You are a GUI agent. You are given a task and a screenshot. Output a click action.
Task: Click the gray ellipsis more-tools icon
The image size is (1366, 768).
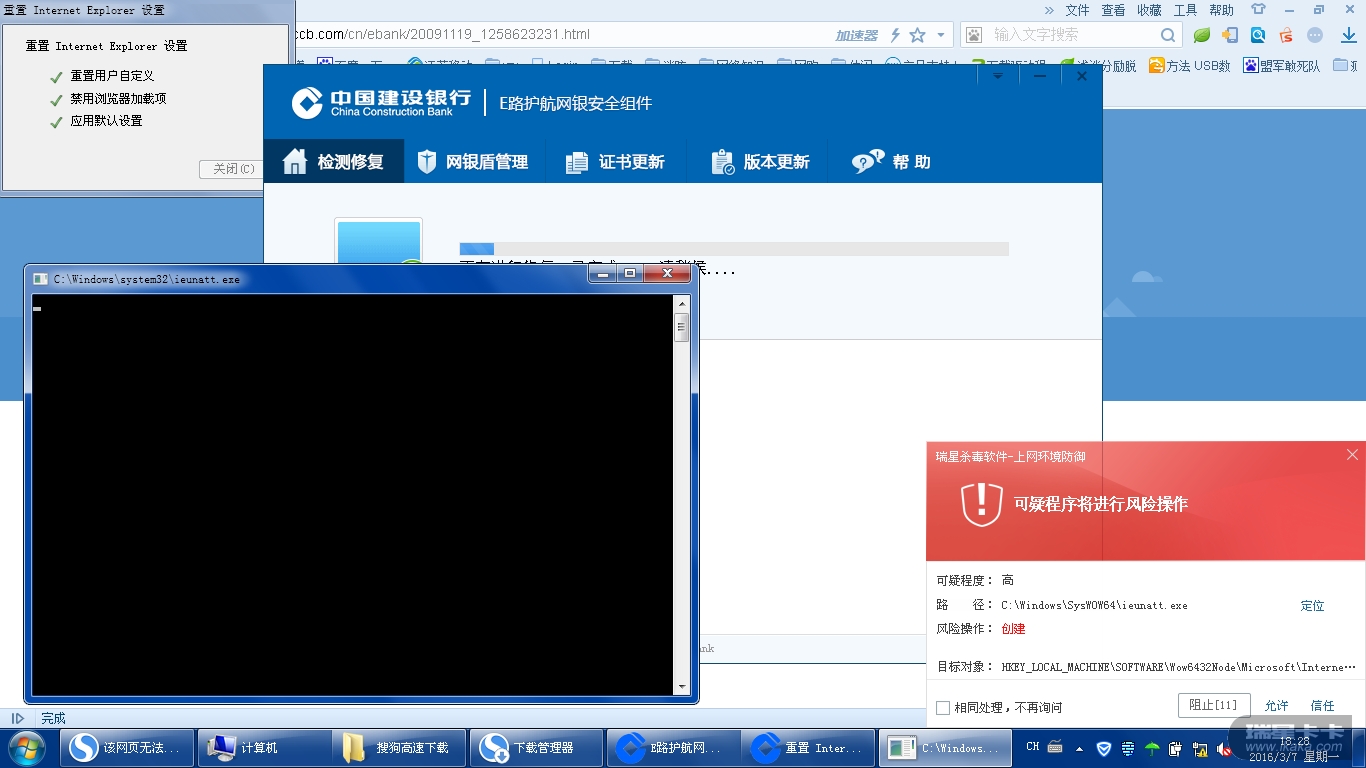1315,35
